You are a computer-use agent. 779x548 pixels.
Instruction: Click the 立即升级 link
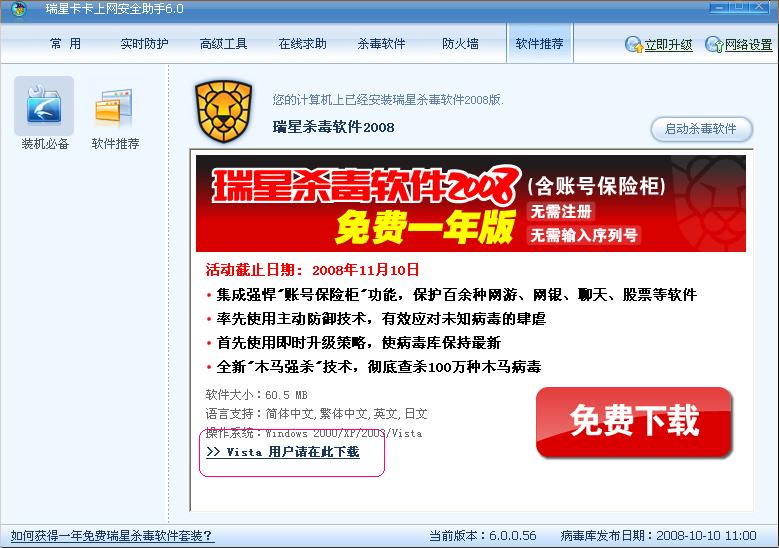668,45
